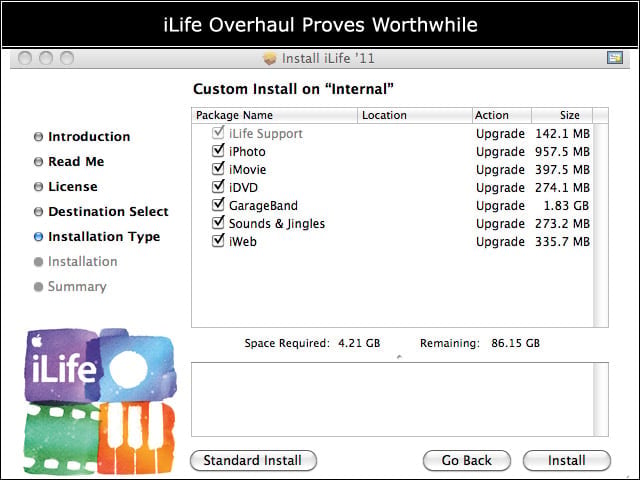Click the Upgrade action in iWeb row
640x480 pixels.
tap(500, 242)
